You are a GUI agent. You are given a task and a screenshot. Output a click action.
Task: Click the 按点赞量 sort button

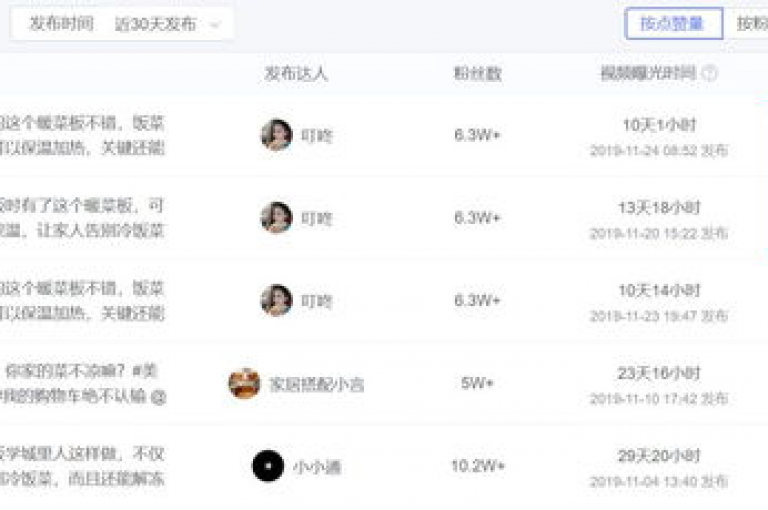(x=673, y=23)
